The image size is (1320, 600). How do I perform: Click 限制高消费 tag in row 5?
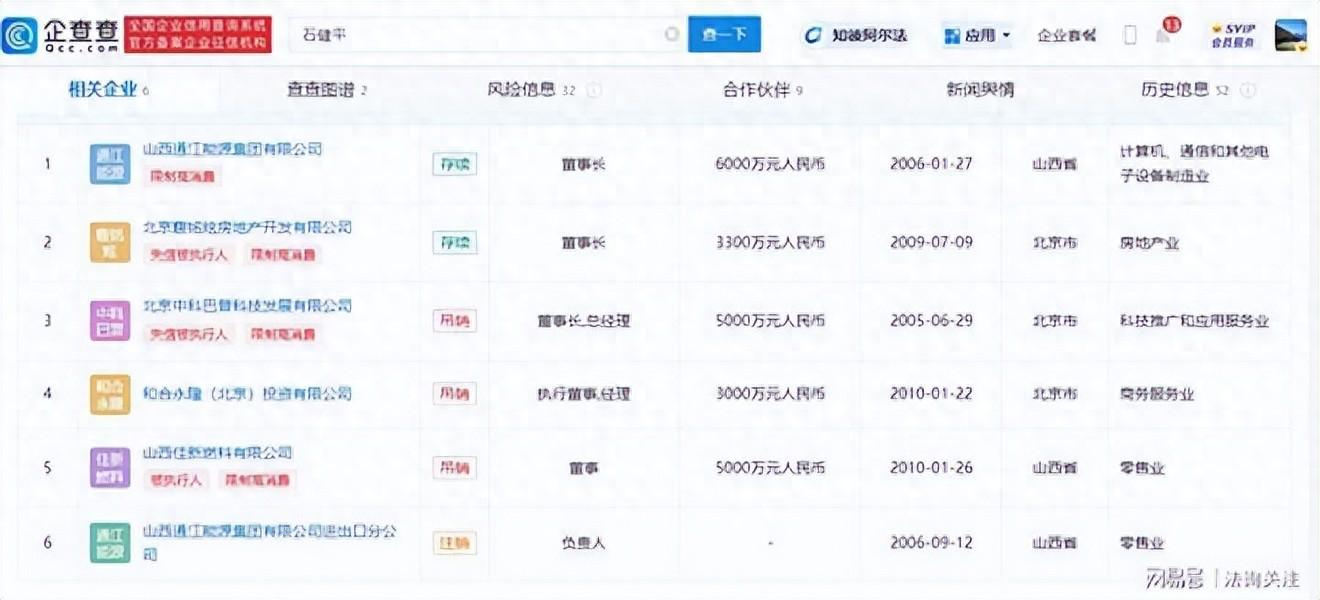(257, 480)
